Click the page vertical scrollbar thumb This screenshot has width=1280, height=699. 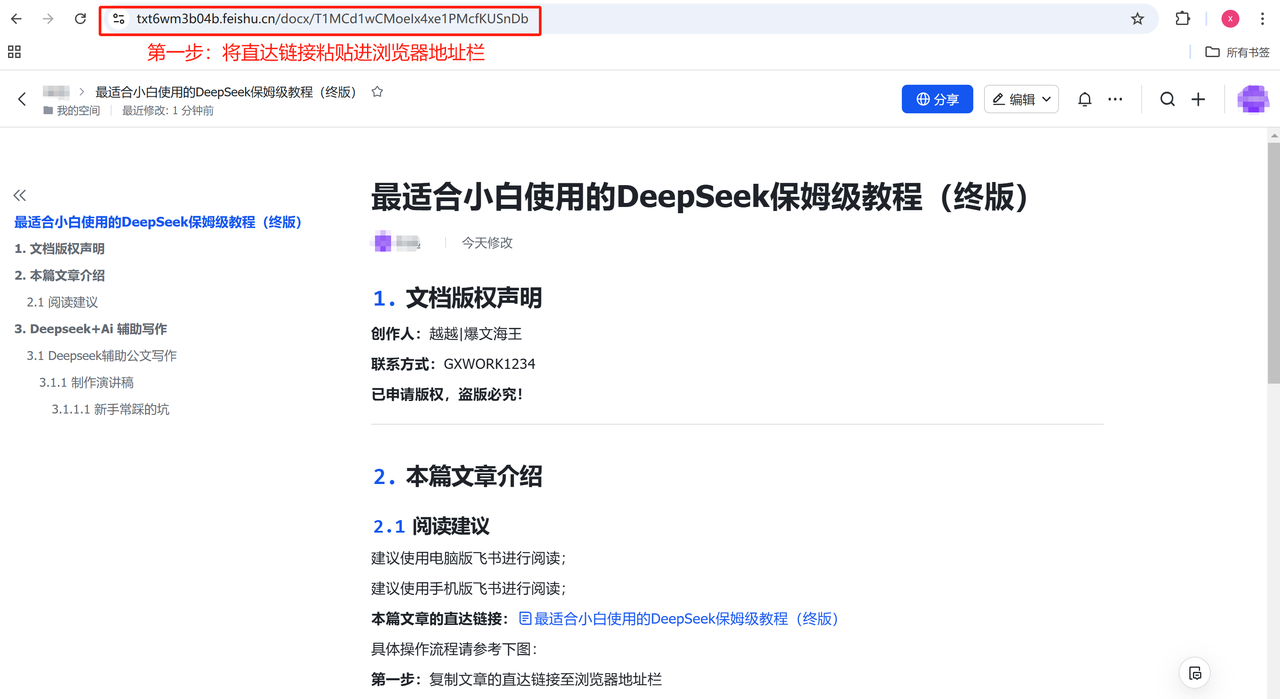1273,262
